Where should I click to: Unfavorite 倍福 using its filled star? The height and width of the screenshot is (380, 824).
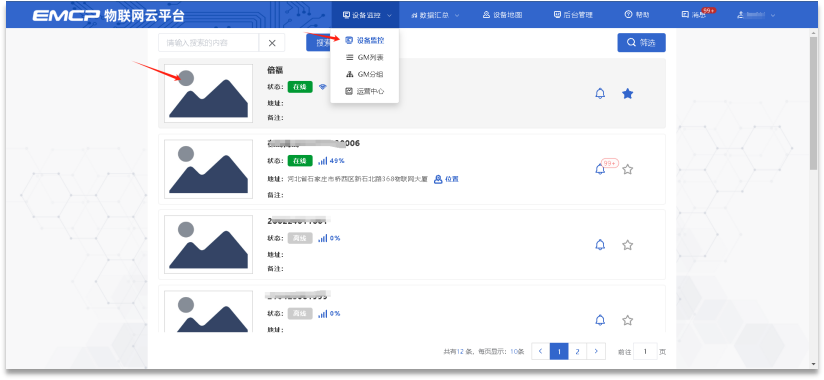(x=627, y=94)
